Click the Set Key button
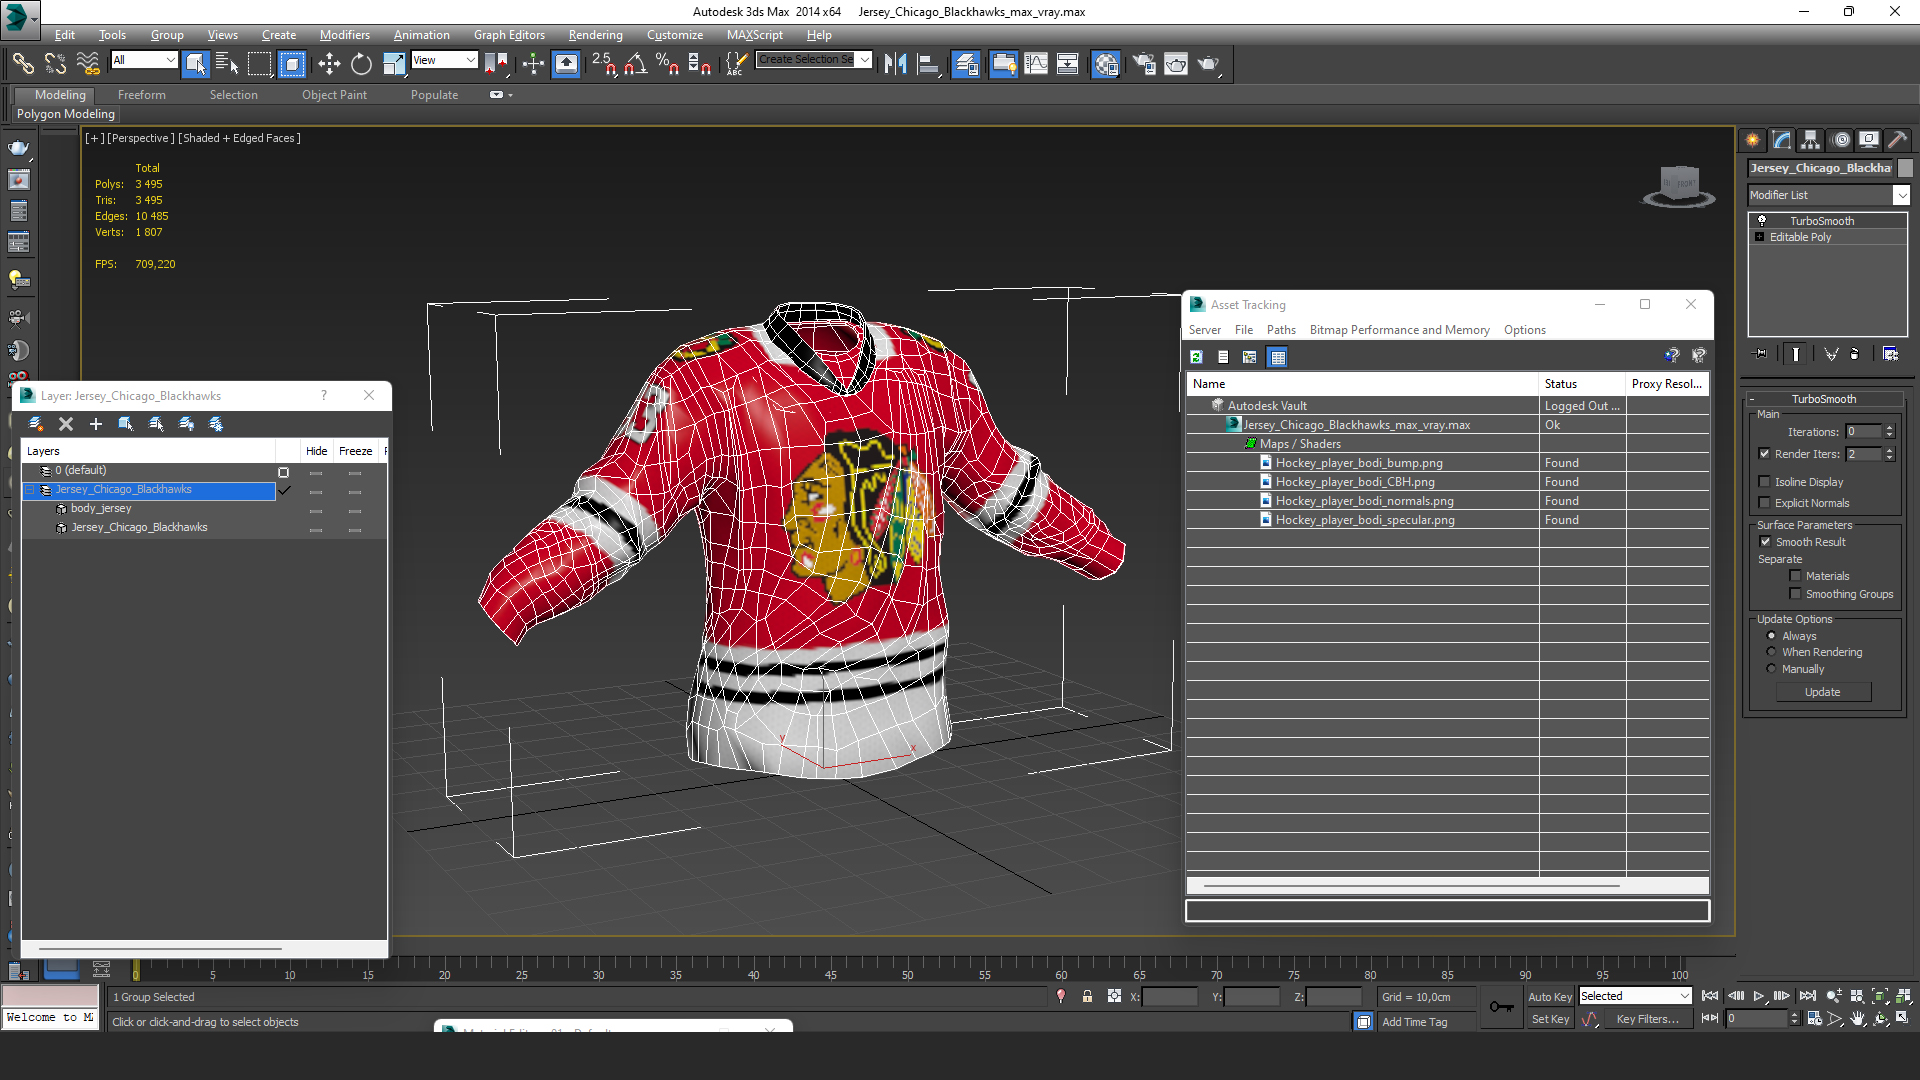 coord(1550,1019)
